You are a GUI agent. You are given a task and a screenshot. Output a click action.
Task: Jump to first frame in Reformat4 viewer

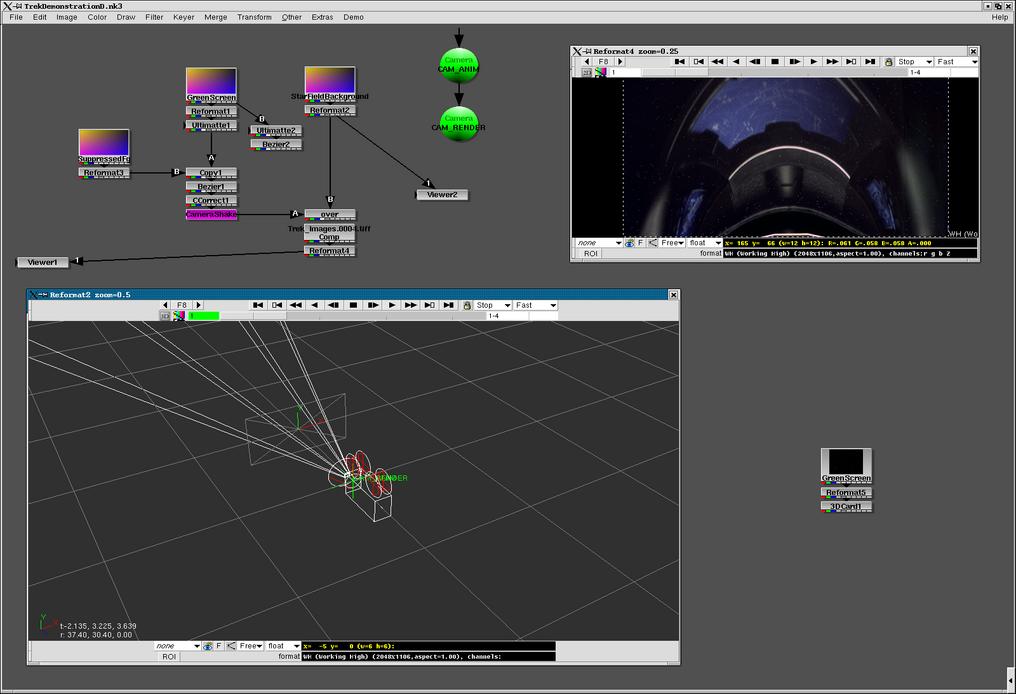(x=679, y=62)
